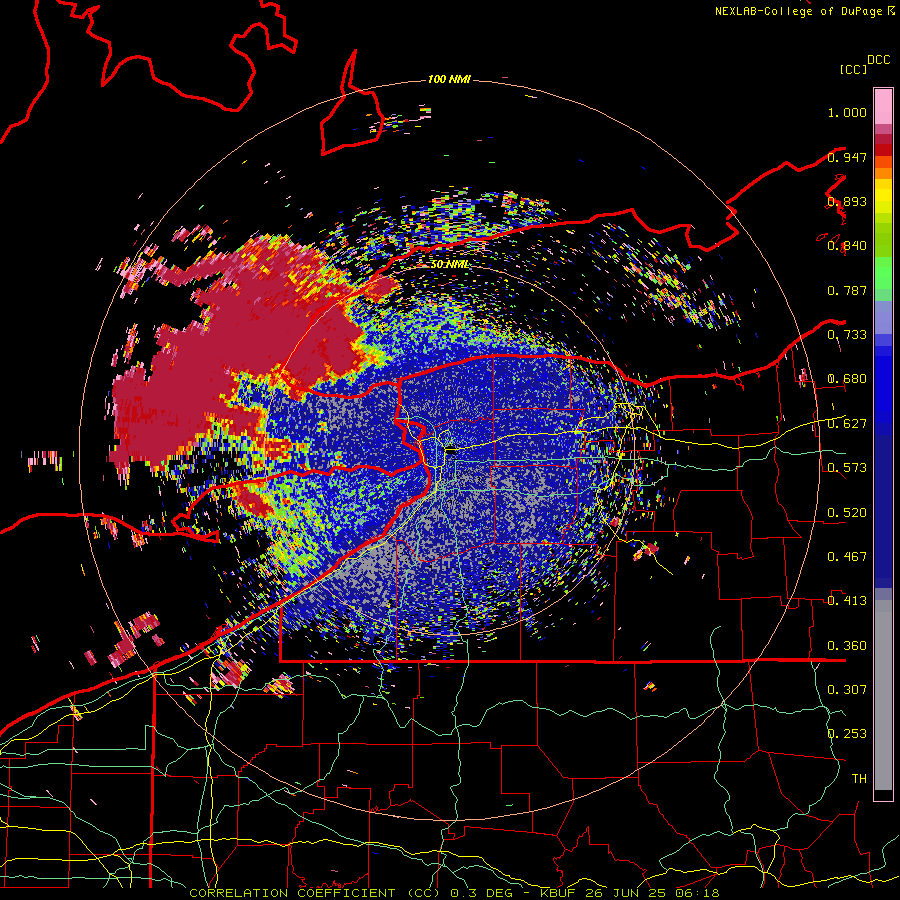Click the 1.000 scale value
The height and width of the screenshot is (900, 900).
(847, 112)
